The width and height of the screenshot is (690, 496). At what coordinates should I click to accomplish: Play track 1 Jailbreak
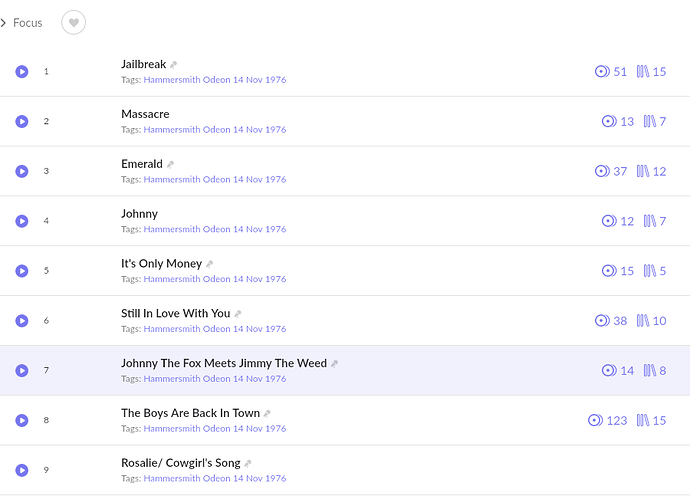pyautogui.click(x=22, y=71)
